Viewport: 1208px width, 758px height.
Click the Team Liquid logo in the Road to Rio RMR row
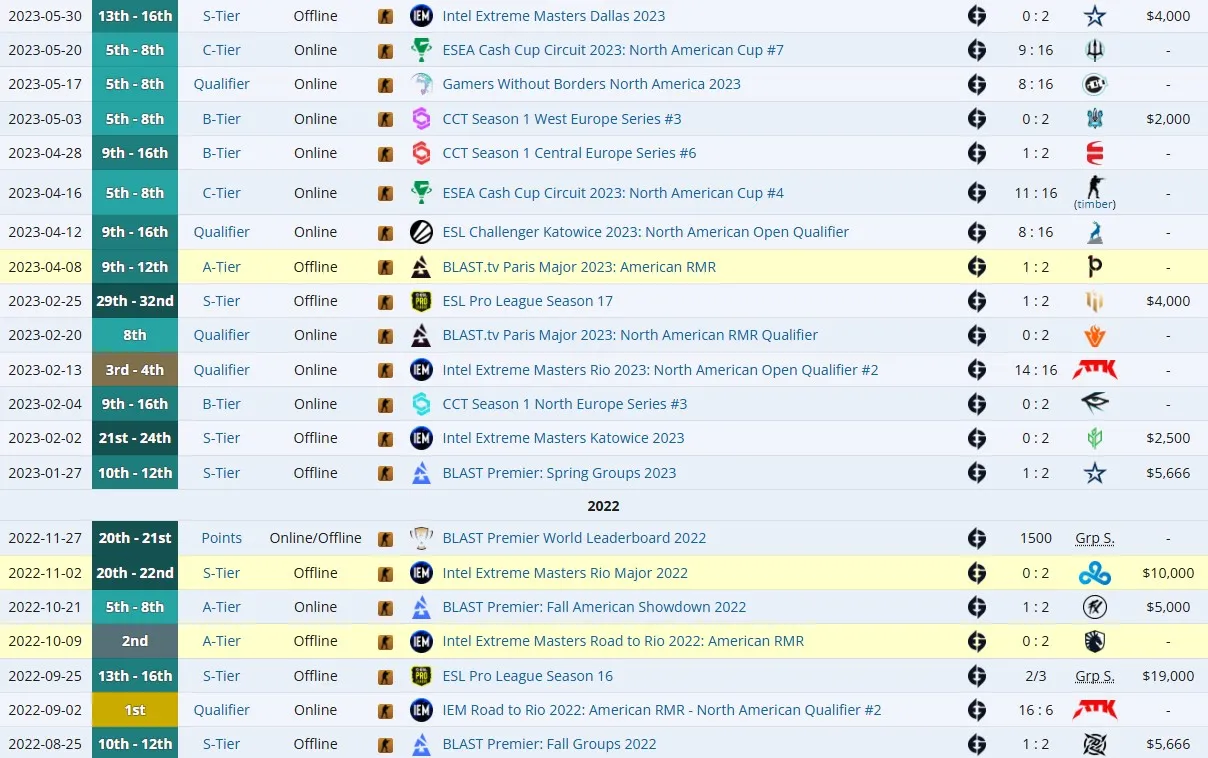(x=1095, y=641)
